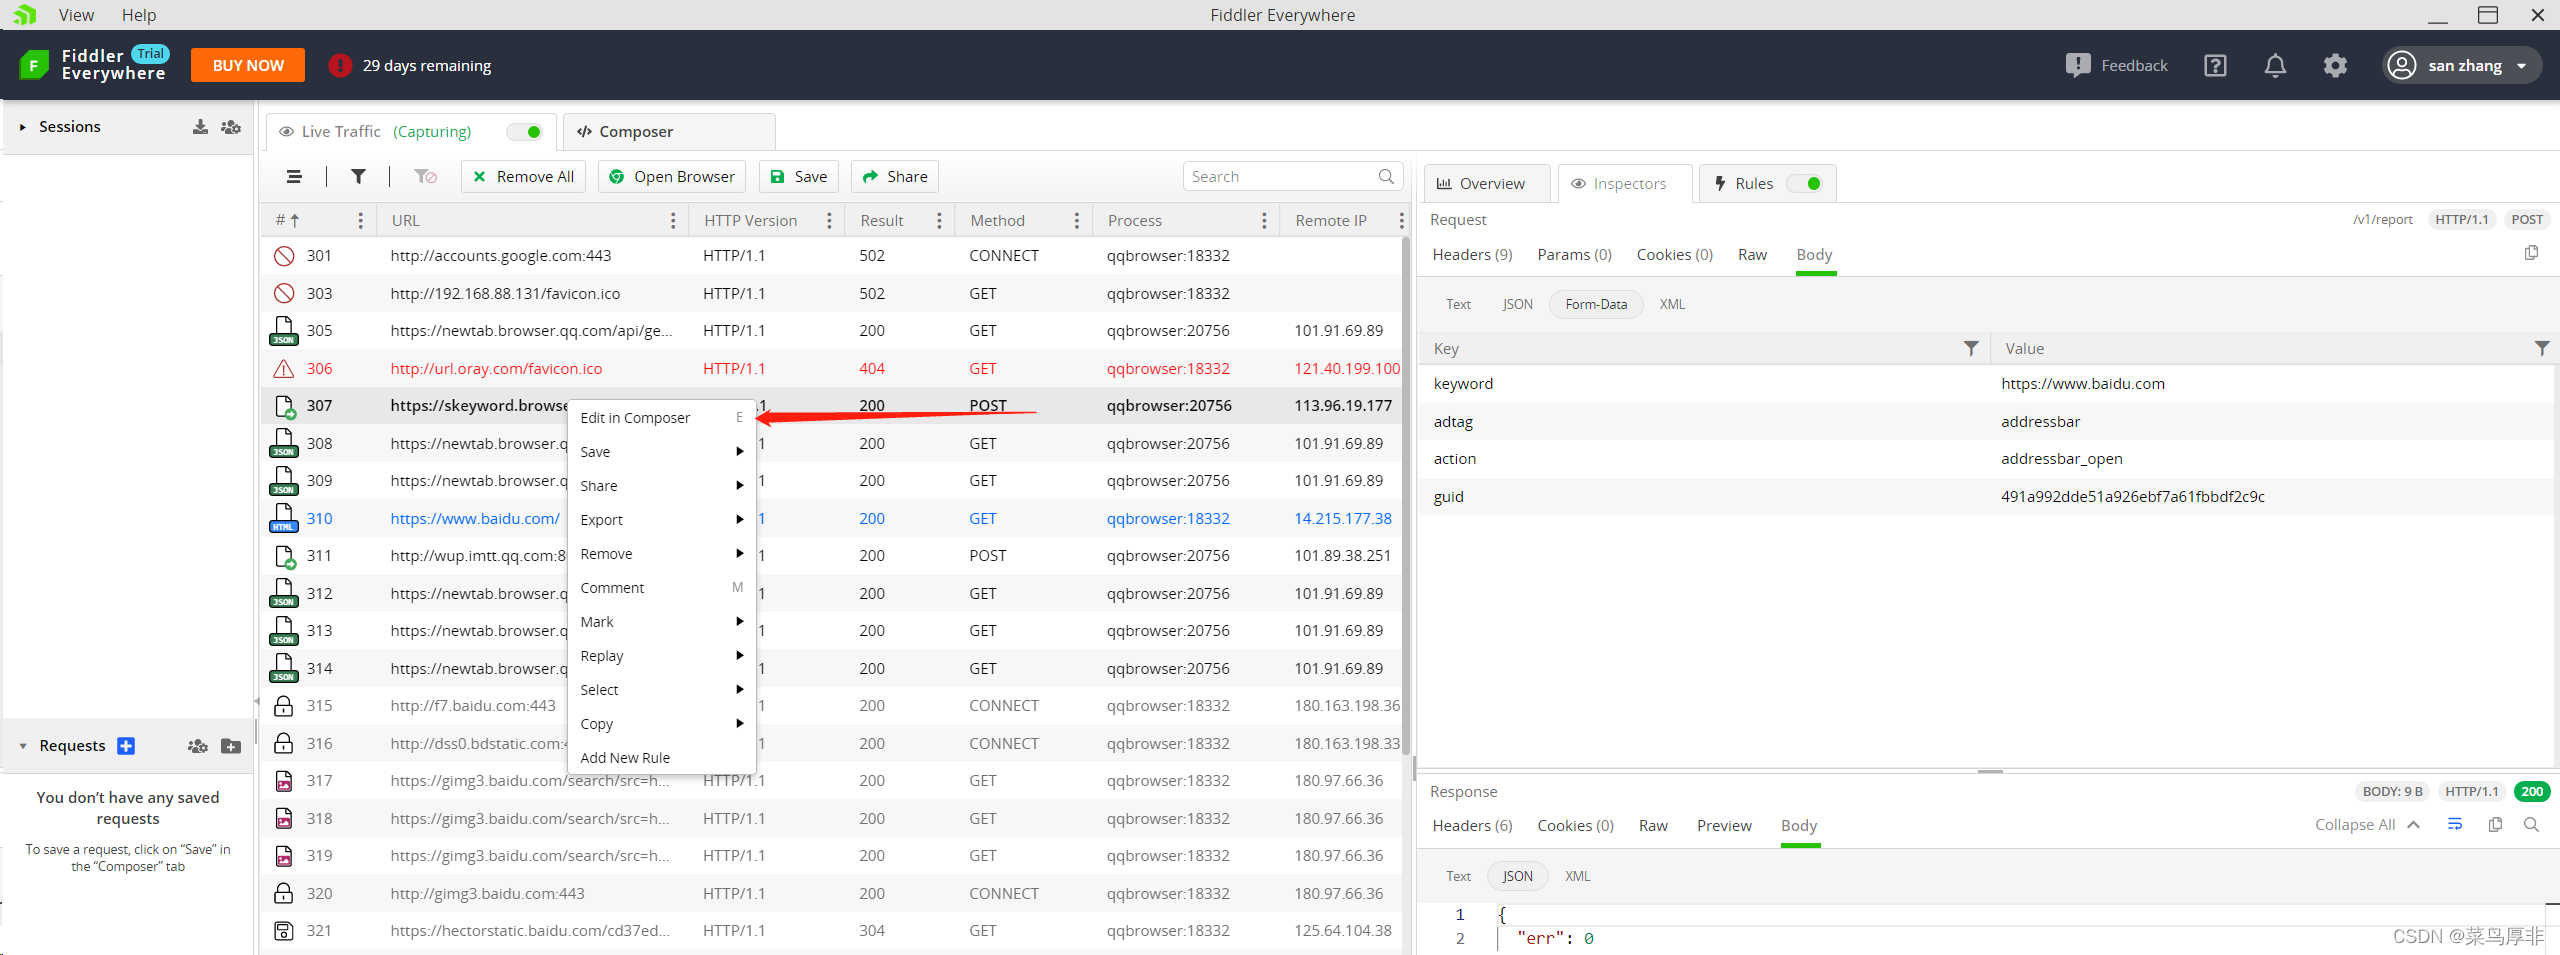Expand the Replay submenu in the context menu

pos(661,656)
